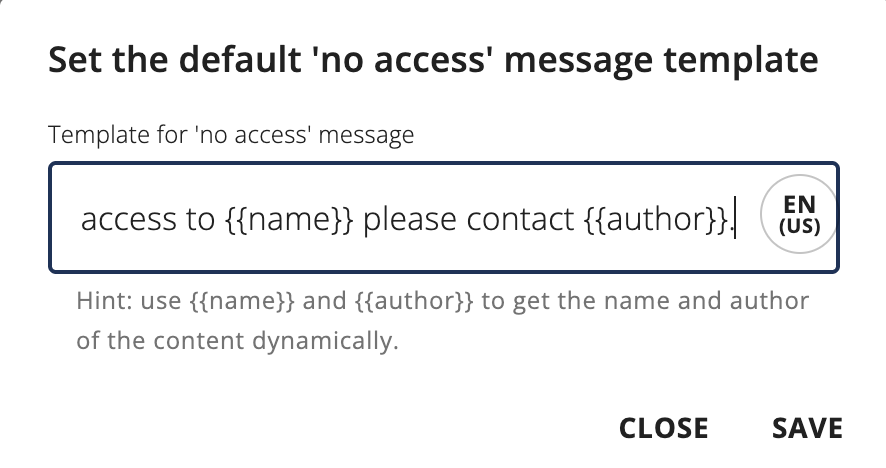This screenshot has width=886, height=468.
Task: Focus the 'no access' template input field
Action: pyautogui.click(x=400, y=217)
